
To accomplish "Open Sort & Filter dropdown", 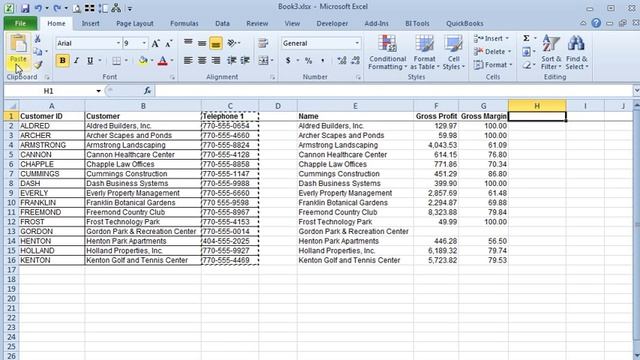I will click(551, 53).
